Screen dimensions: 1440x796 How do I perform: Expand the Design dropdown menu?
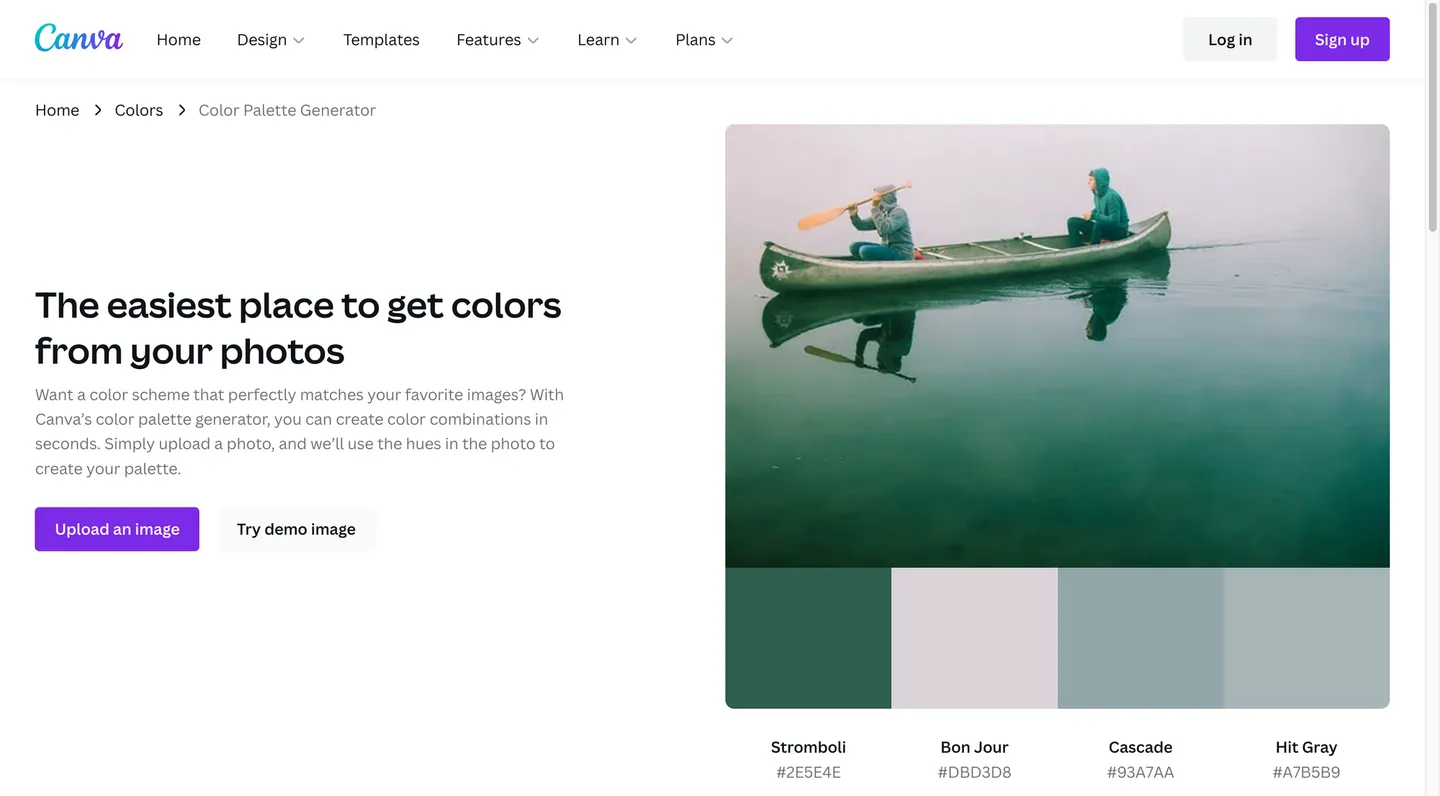(x=270, y=40)
